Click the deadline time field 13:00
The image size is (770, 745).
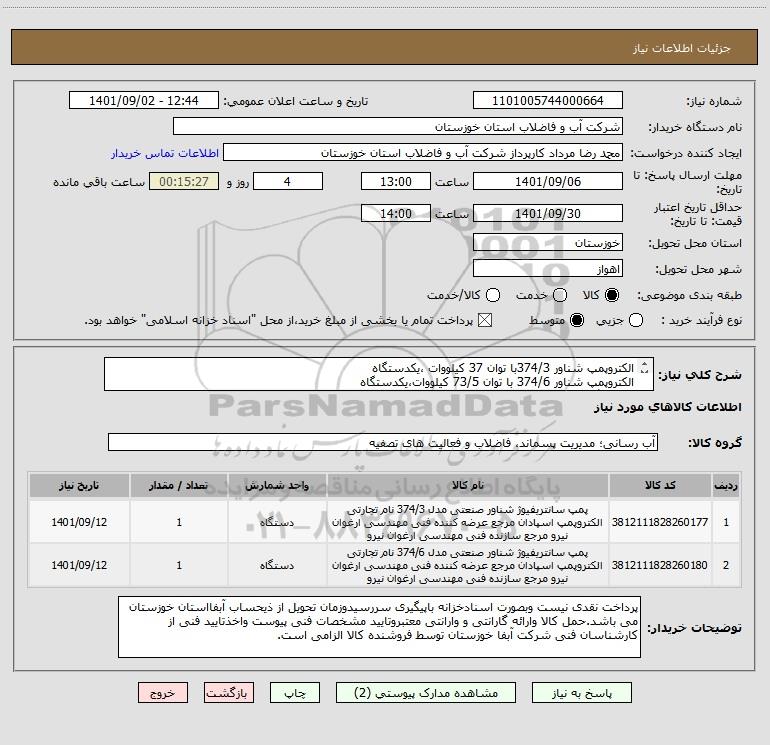pos(396,181)
